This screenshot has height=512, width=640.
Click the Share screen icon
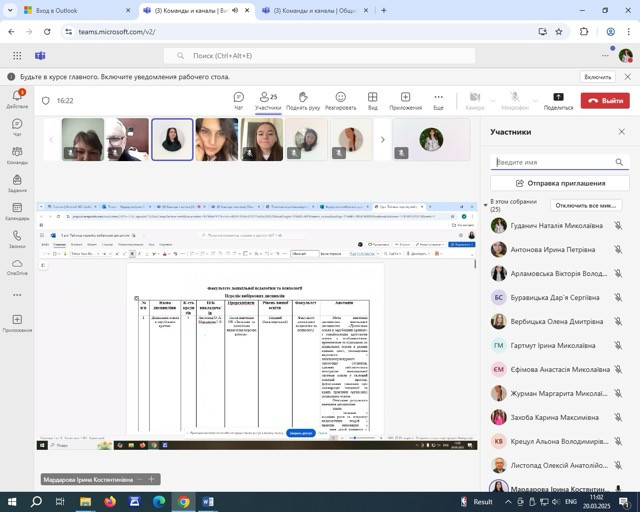(558, 100)
